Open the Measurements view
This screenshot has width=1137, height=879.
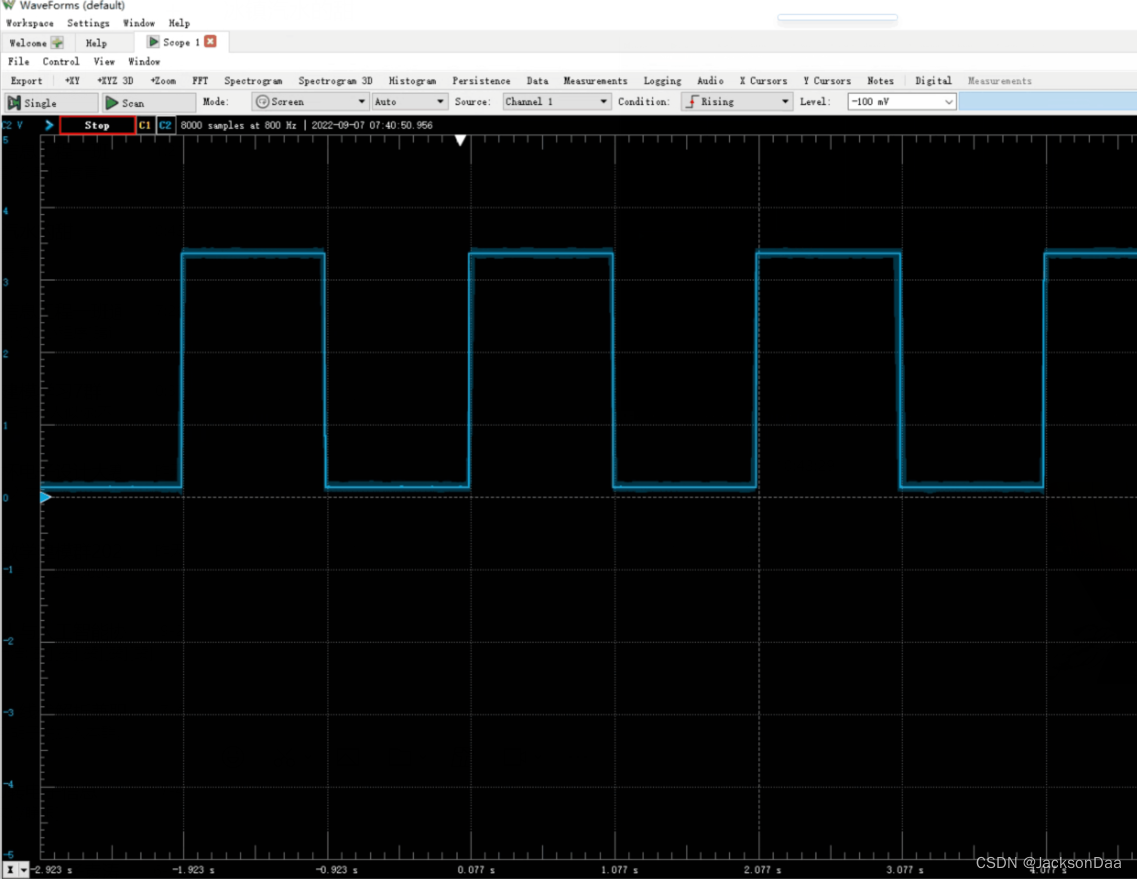click(595, 81)
